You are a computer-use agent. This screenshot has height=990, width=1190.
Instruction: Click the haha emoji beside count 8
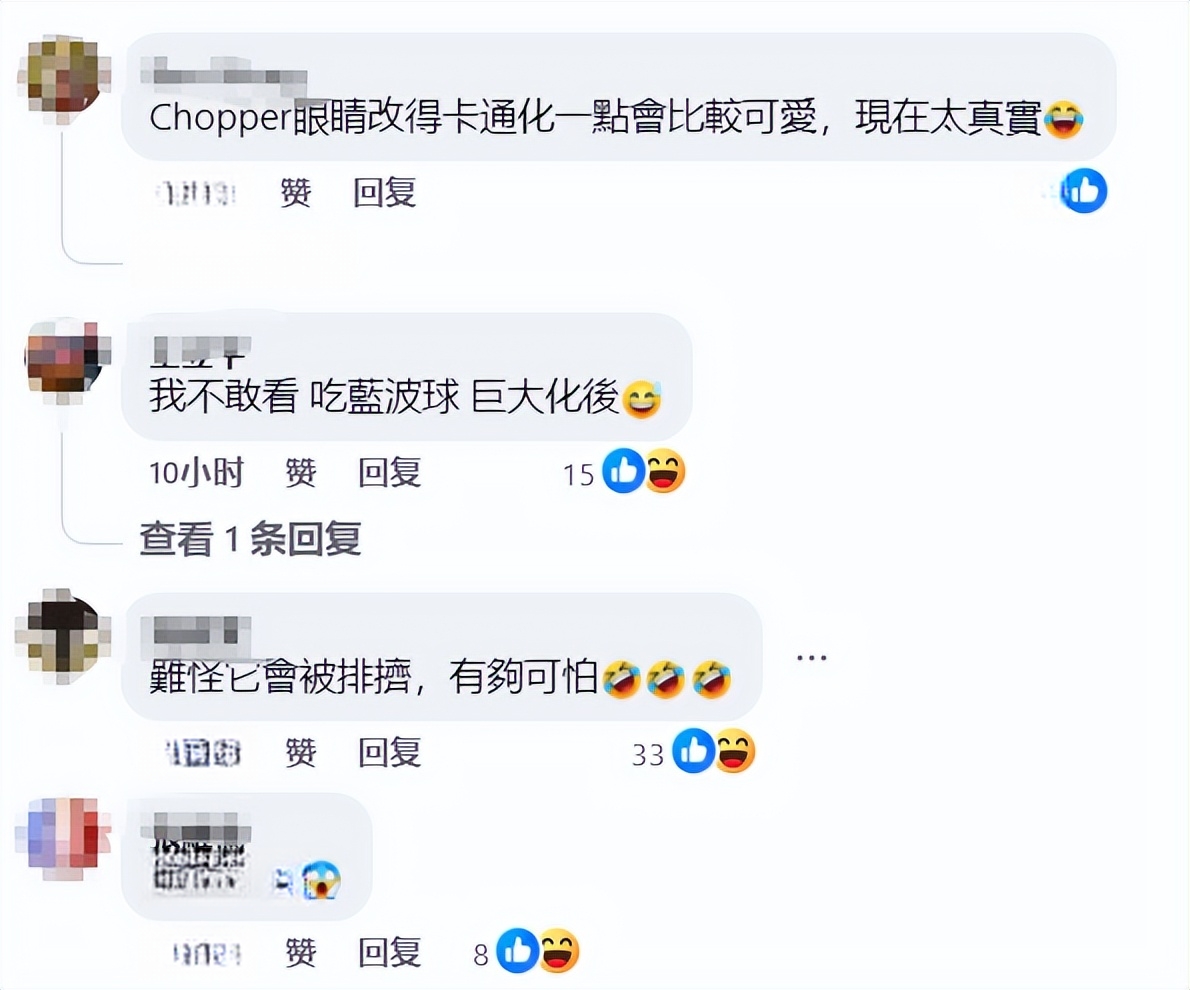(559, 951)
